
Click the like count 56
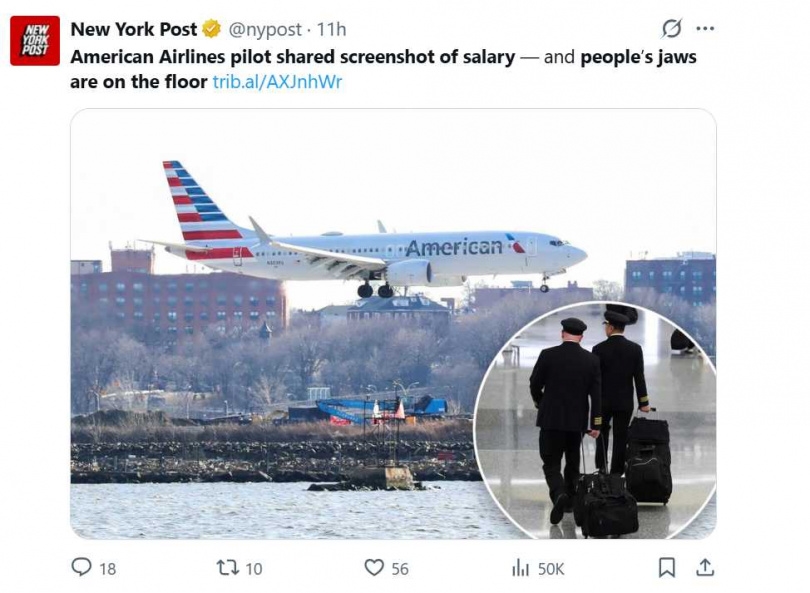(x=400, y=569)
